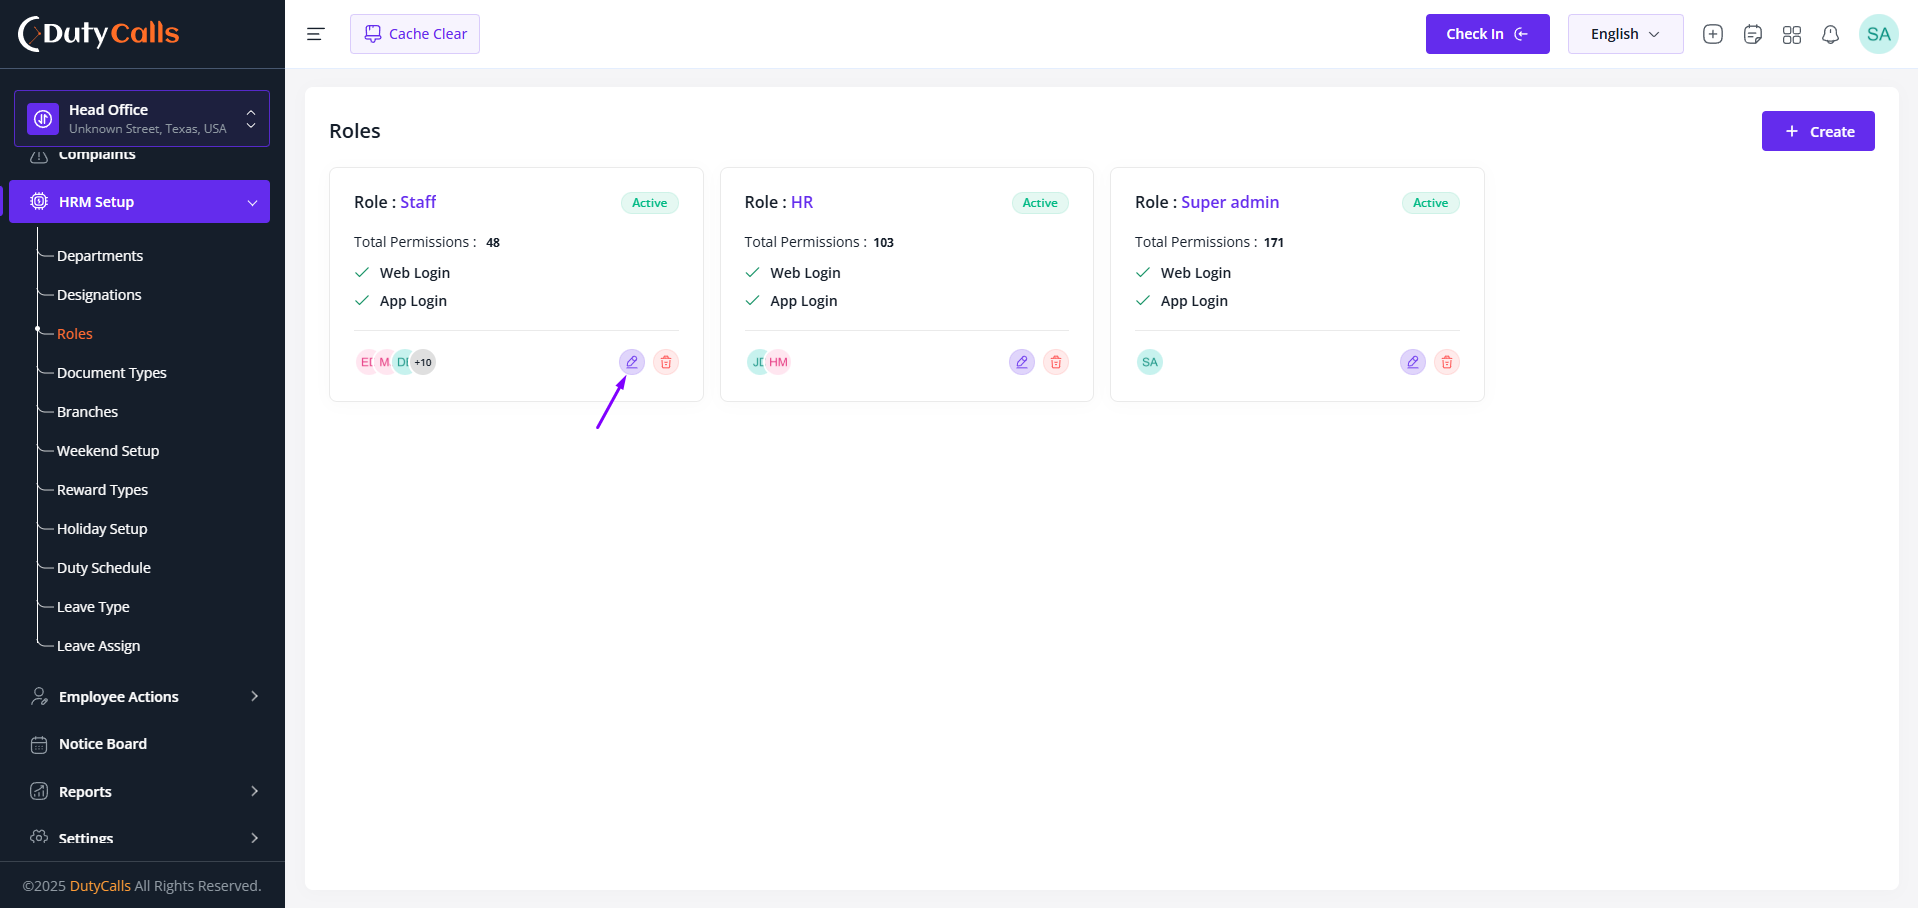Expand the Reports menu arrow

point(254,791)
